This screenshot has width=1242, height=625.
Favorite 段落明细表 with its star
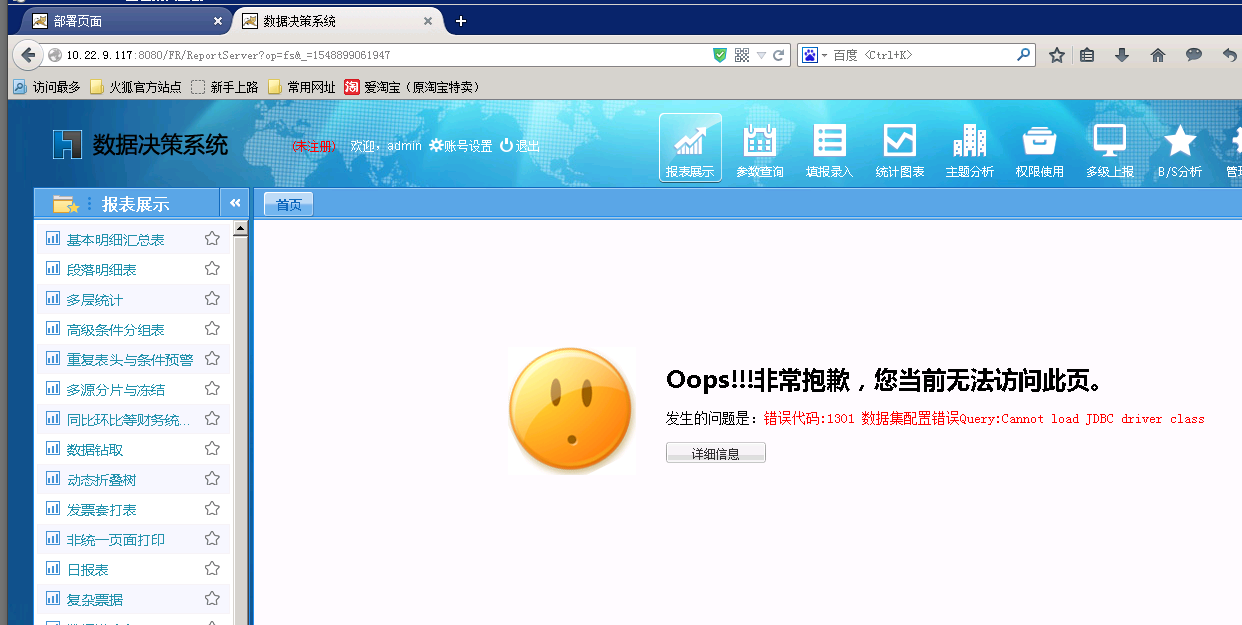[212, 269]
